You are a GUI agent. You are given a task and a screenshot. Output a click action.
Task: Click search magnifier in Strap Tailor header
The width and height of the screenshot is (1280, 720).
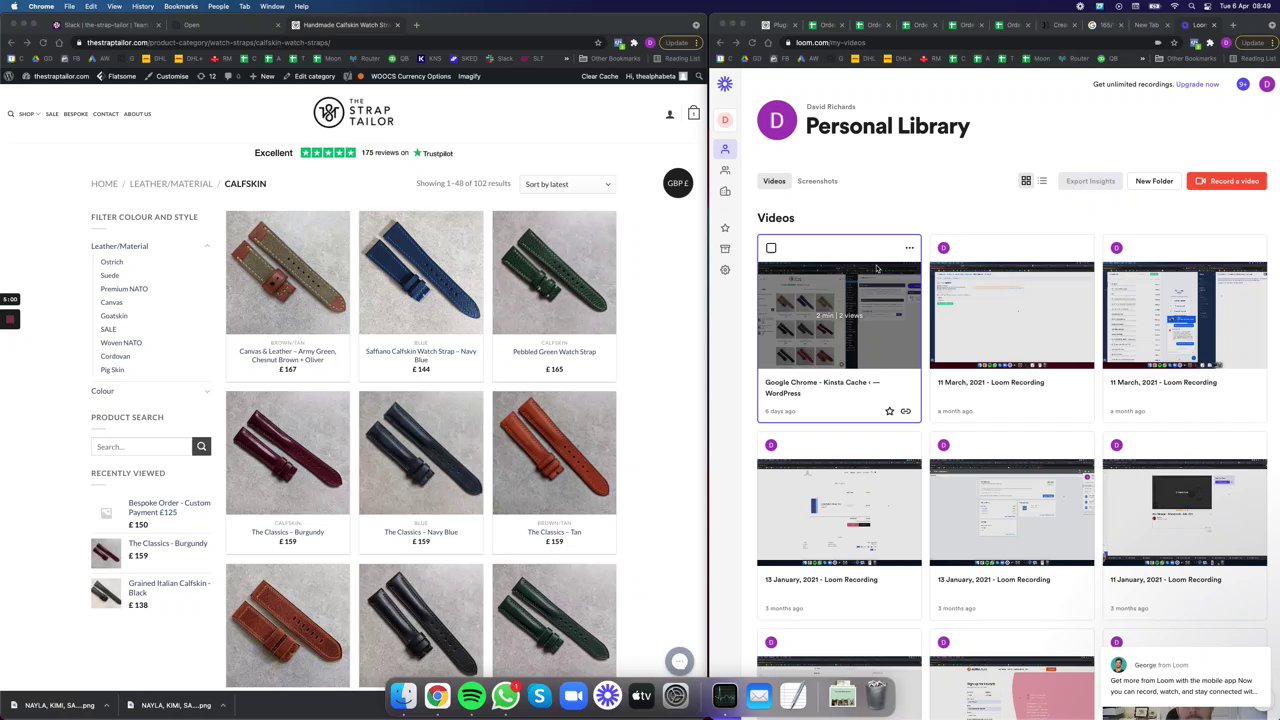11,114
